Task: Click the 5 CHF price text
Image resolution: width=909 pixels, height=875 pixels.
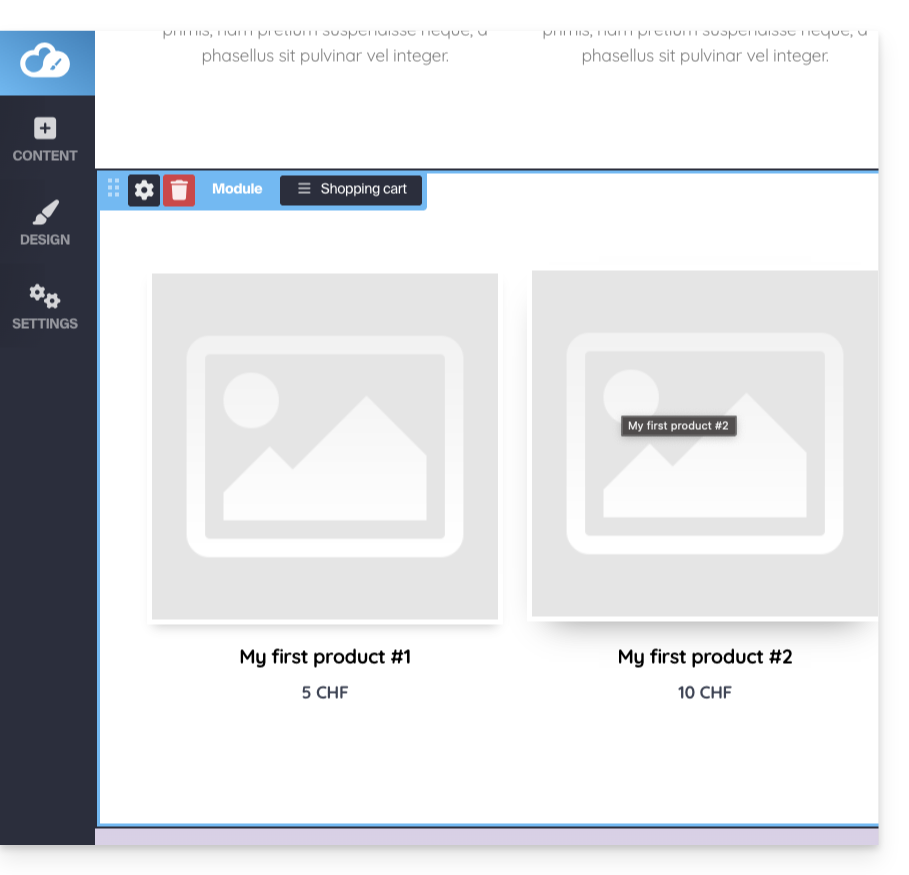Action: point(325,692)
